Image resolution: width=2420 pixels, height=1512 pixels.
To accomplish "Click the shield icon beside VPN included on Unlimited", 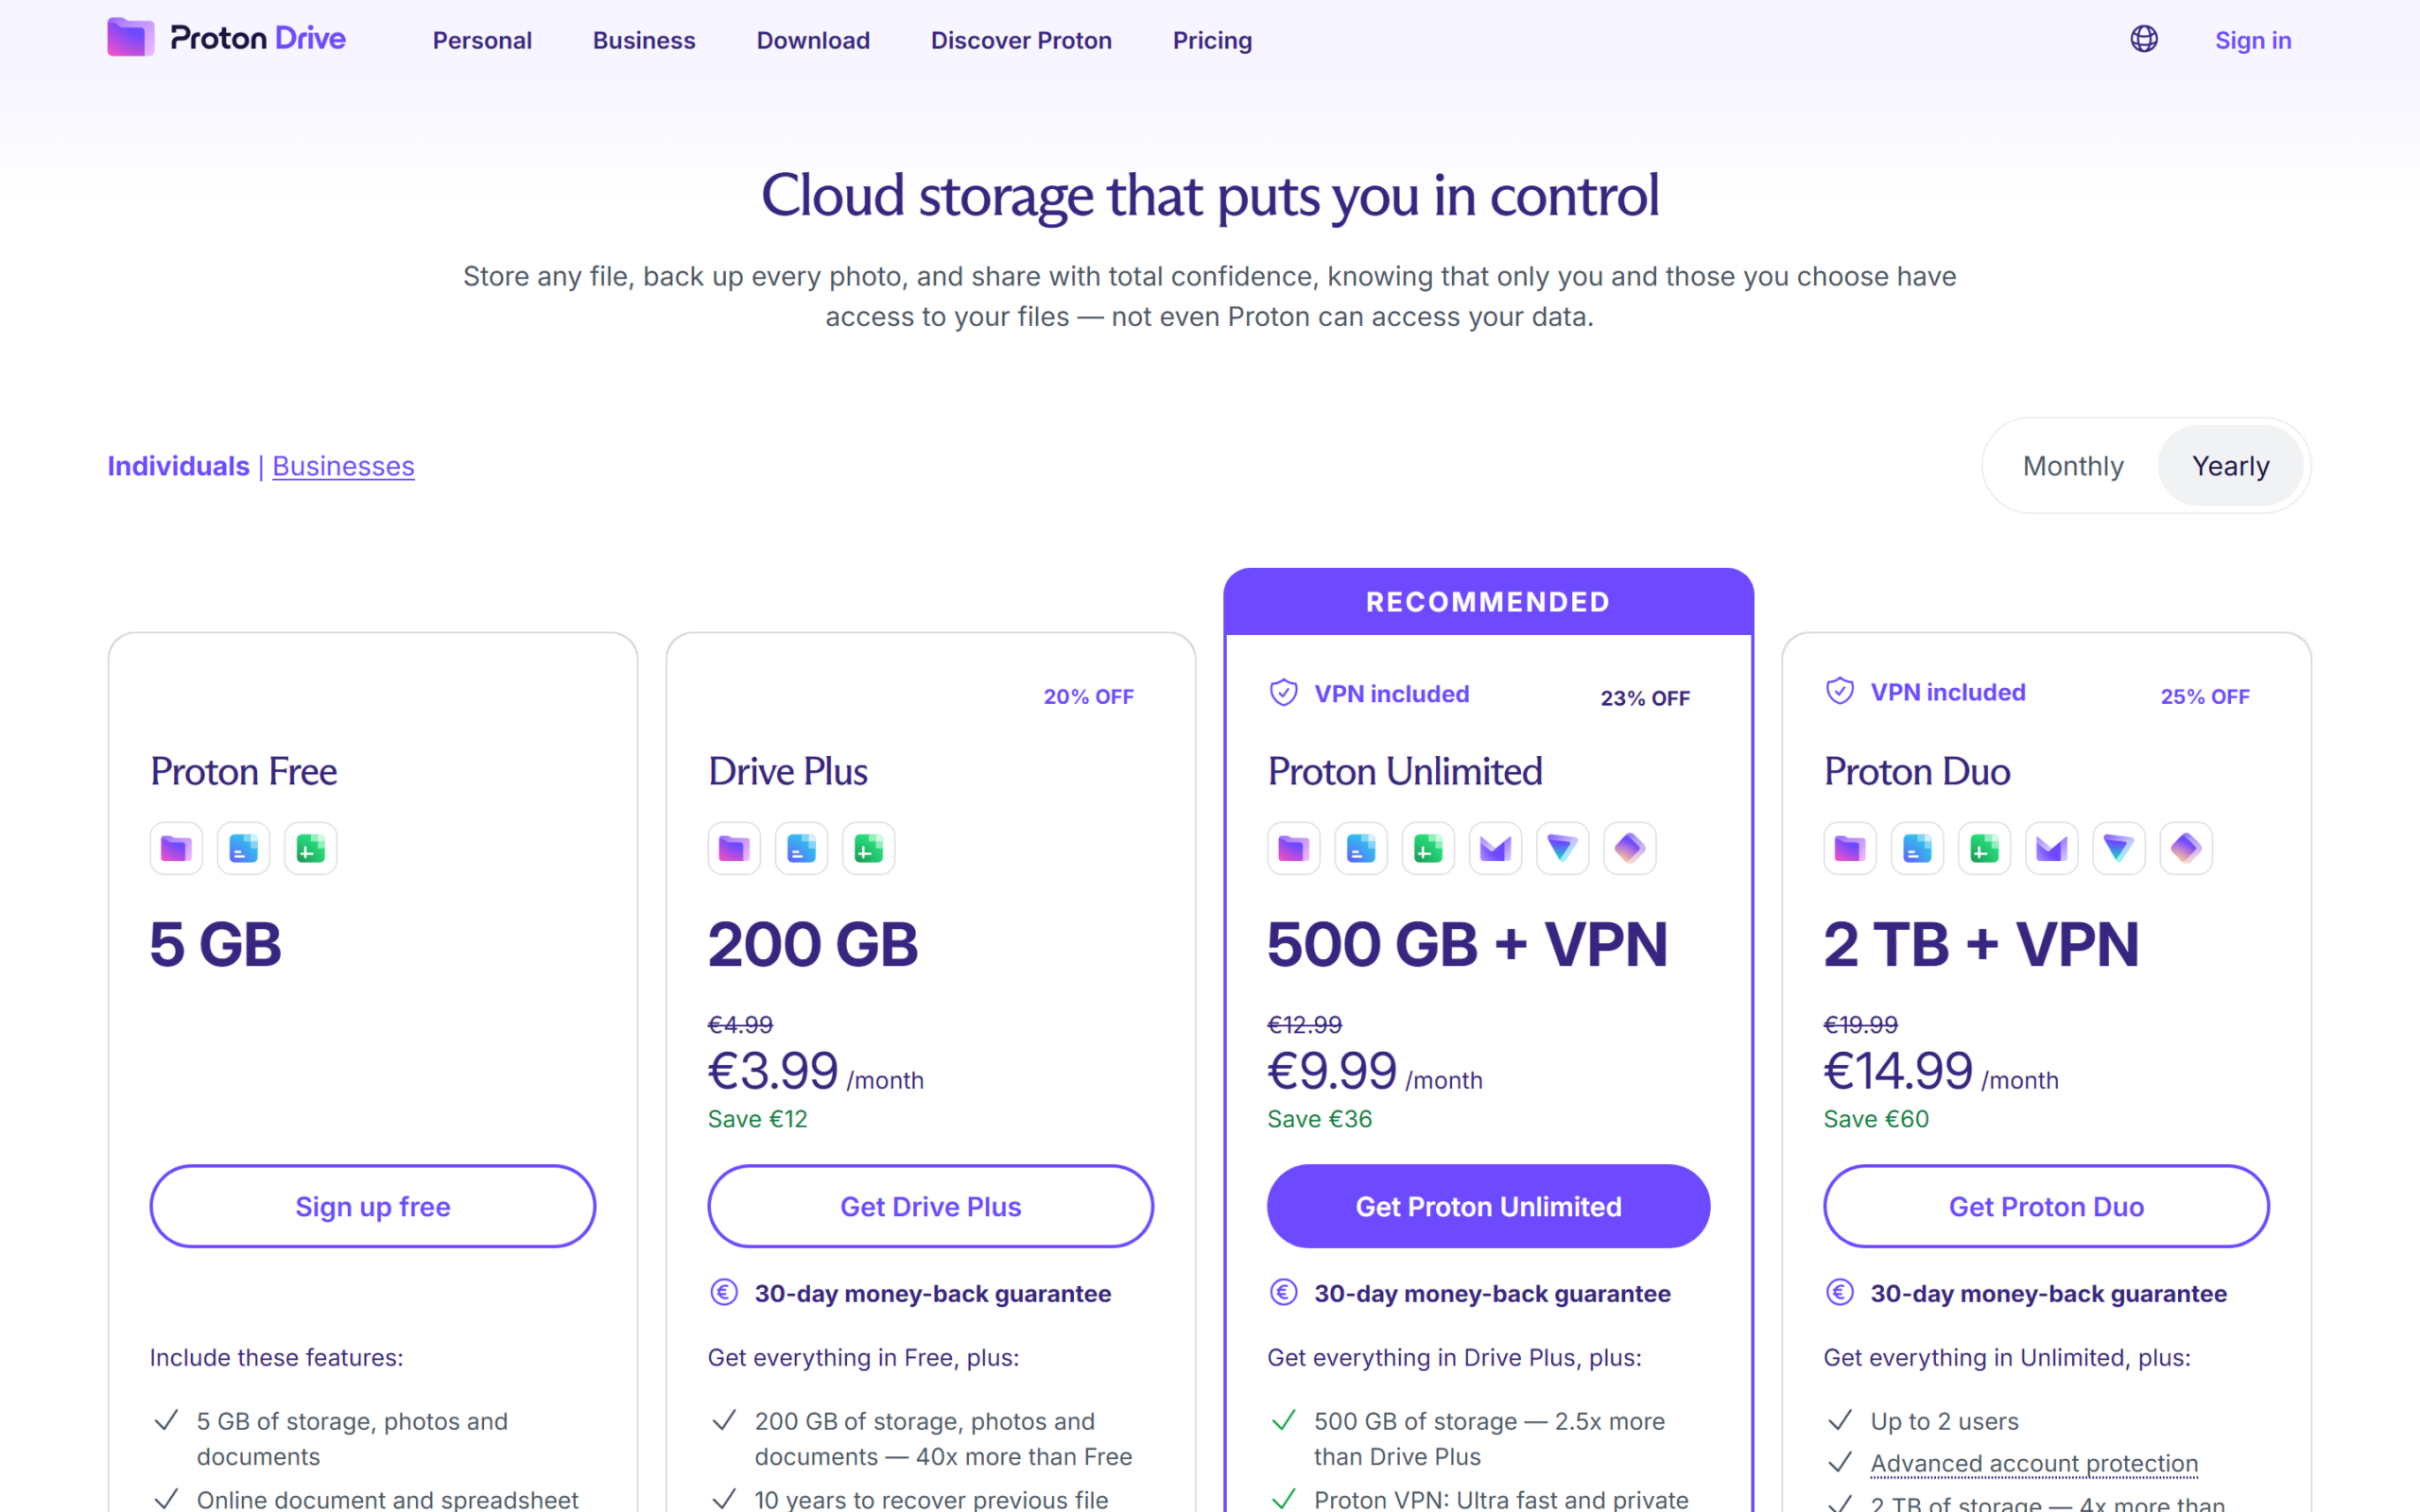I will click(x=1283, y=693).
